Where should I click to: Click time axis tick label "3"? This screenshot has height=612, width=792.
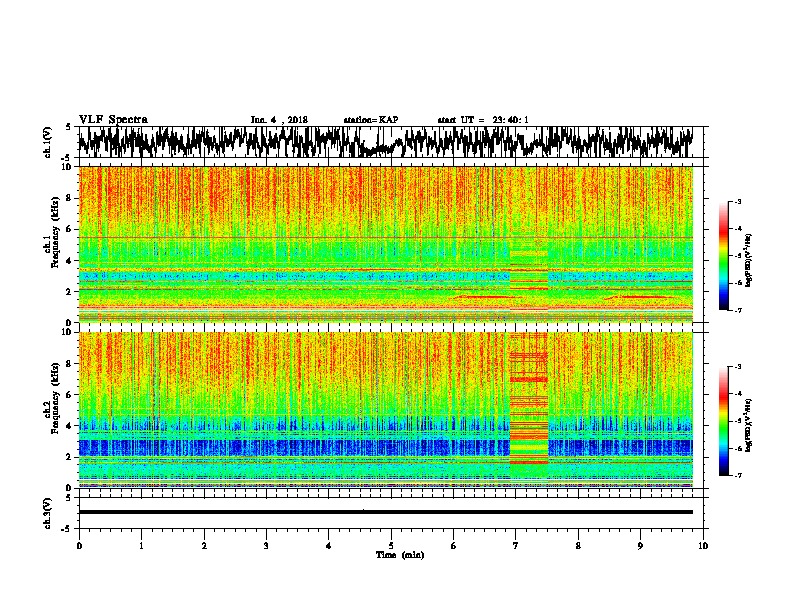point(266,546)
